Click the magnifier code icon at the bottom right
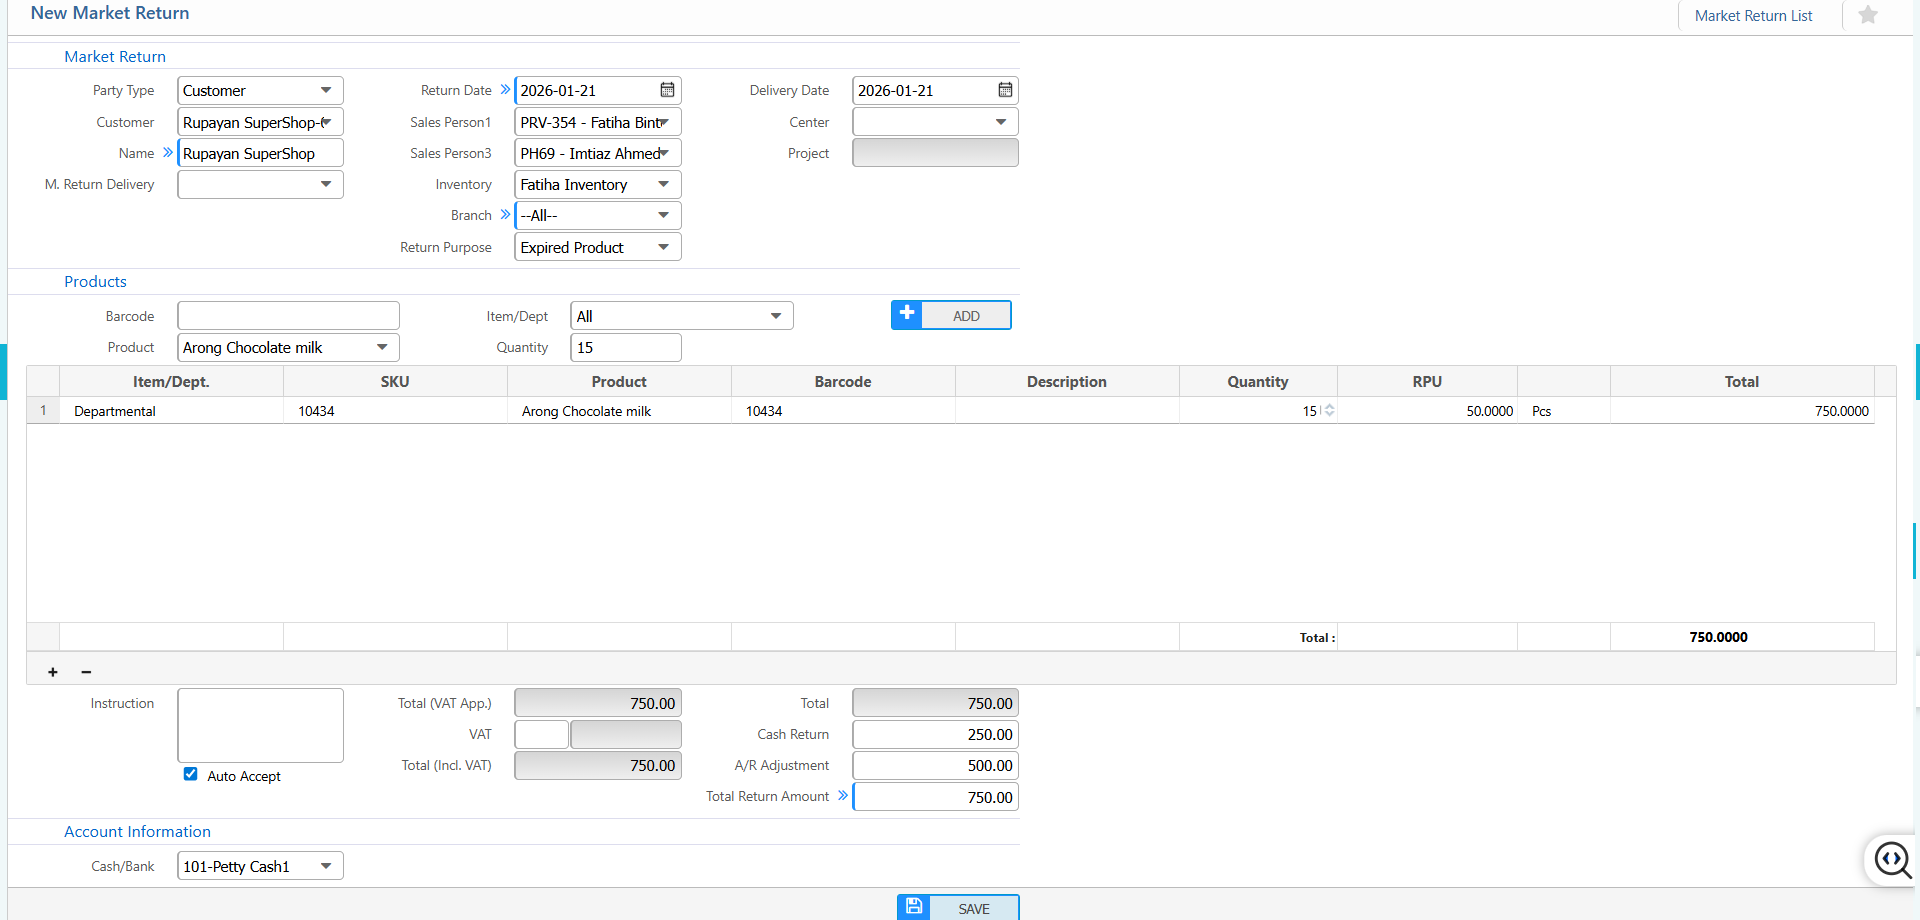This screenshot has height=920, width=1920. [x=1892, y=859]
